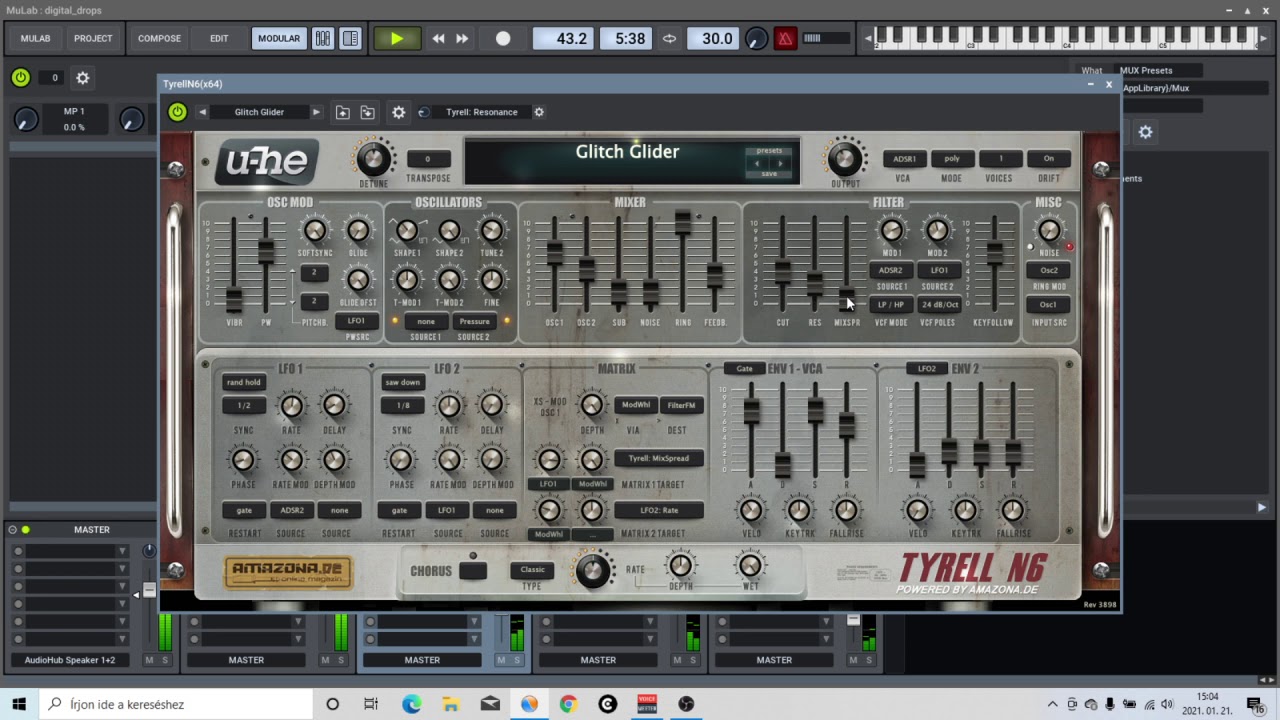1280x720 pixels.
Task: Open the Input Src Osc1 selector
Action: tap(1049, 305)
